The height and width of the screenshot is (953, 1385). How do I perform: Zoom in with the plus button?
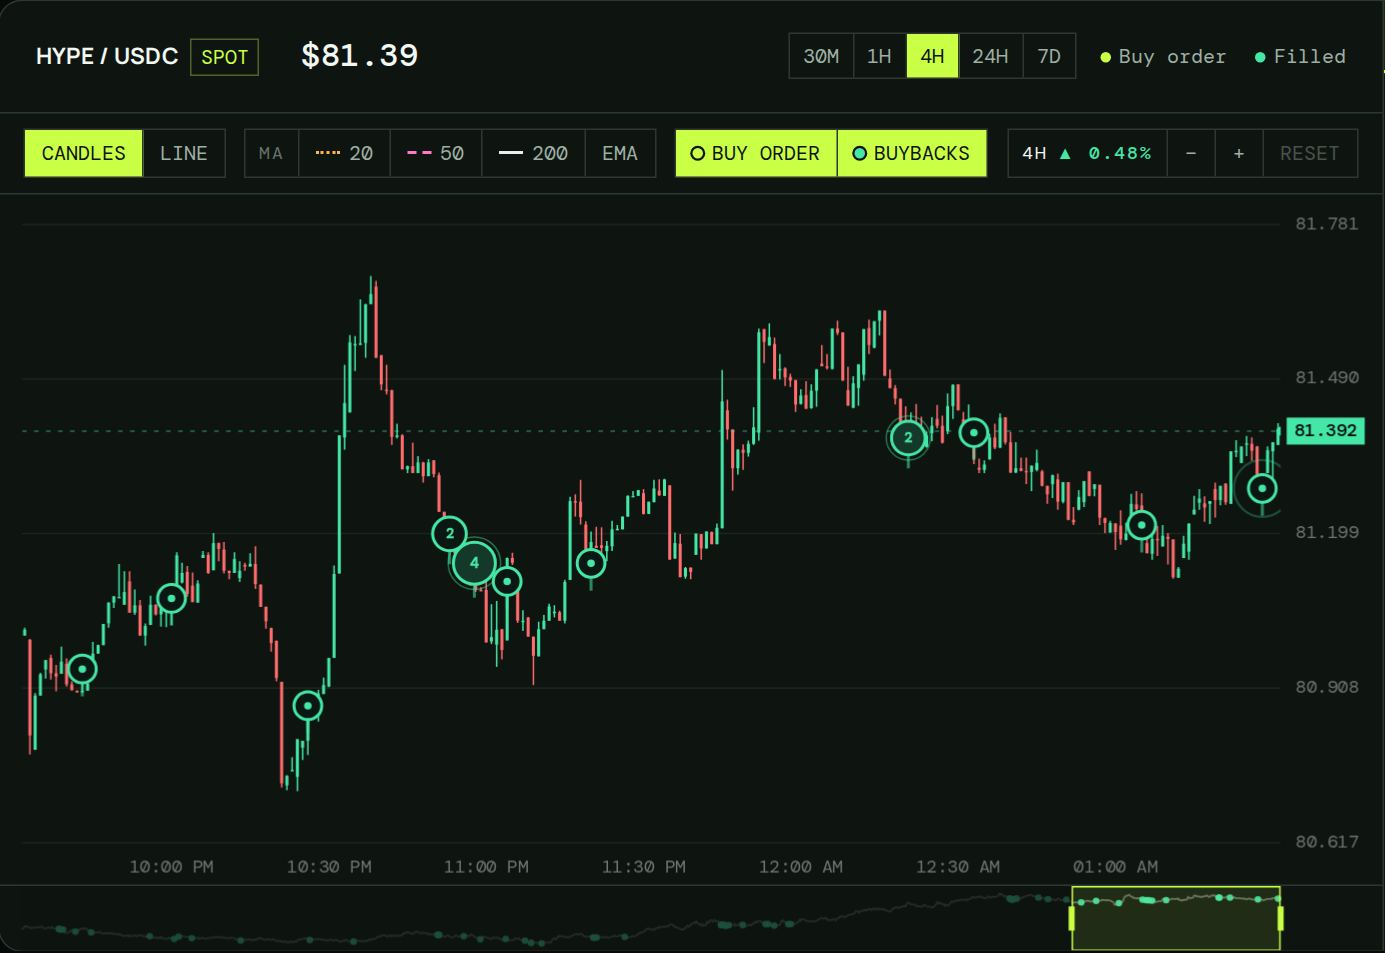tap(1239, 153)
